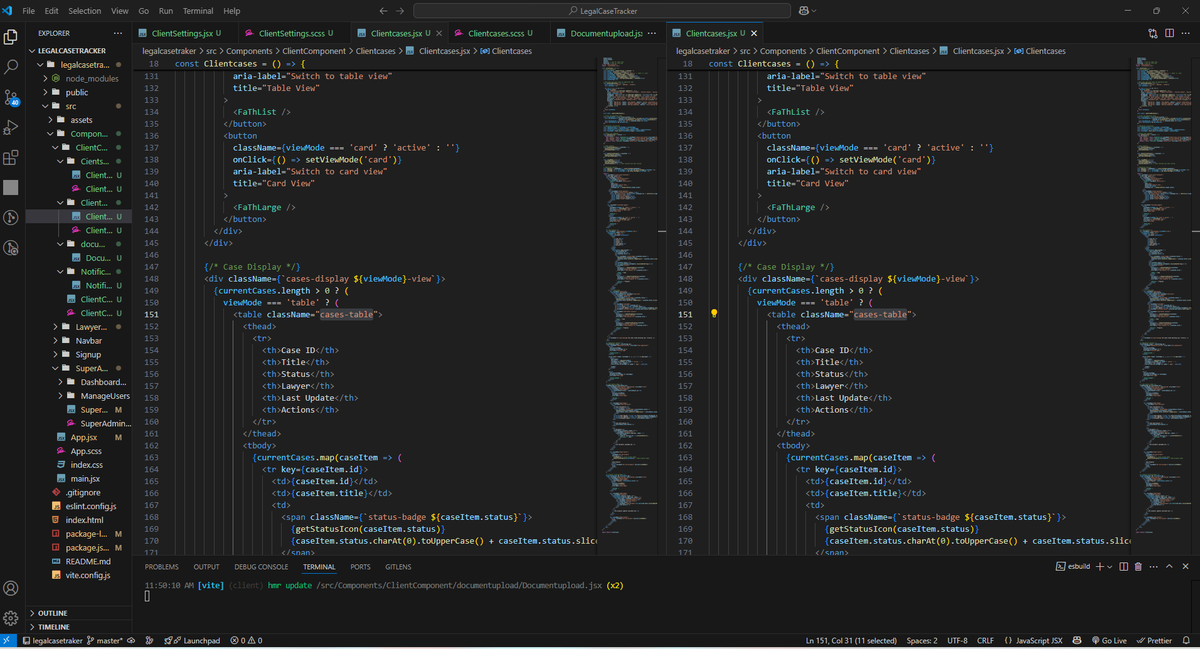1200x649 pixels.
Task: Close the terminal panel with X
Action: [1186, 566]
